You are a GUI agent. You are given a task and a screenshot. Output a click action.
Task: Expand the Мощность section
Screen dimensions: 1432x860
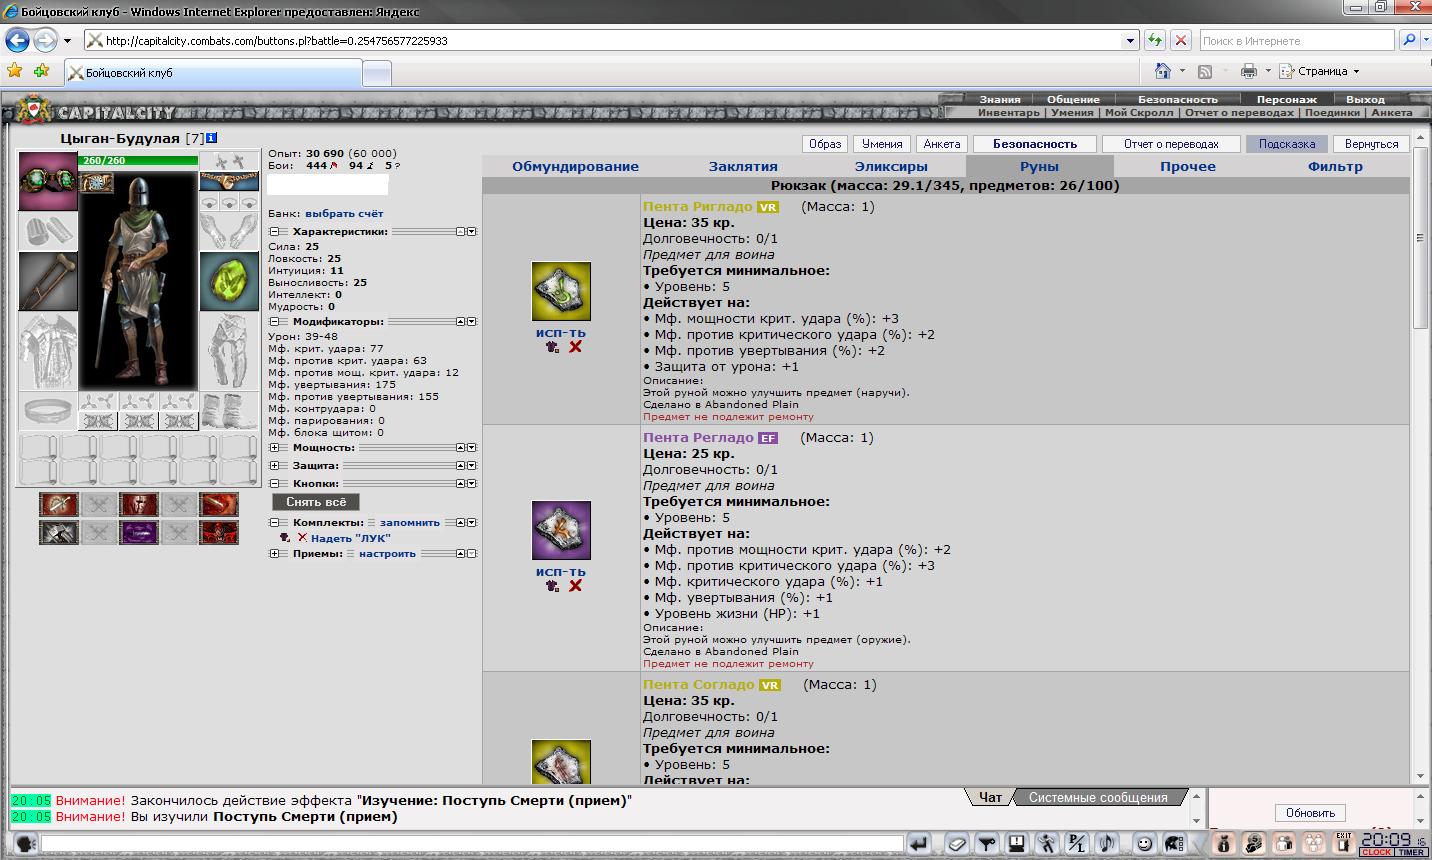point(274,448)
